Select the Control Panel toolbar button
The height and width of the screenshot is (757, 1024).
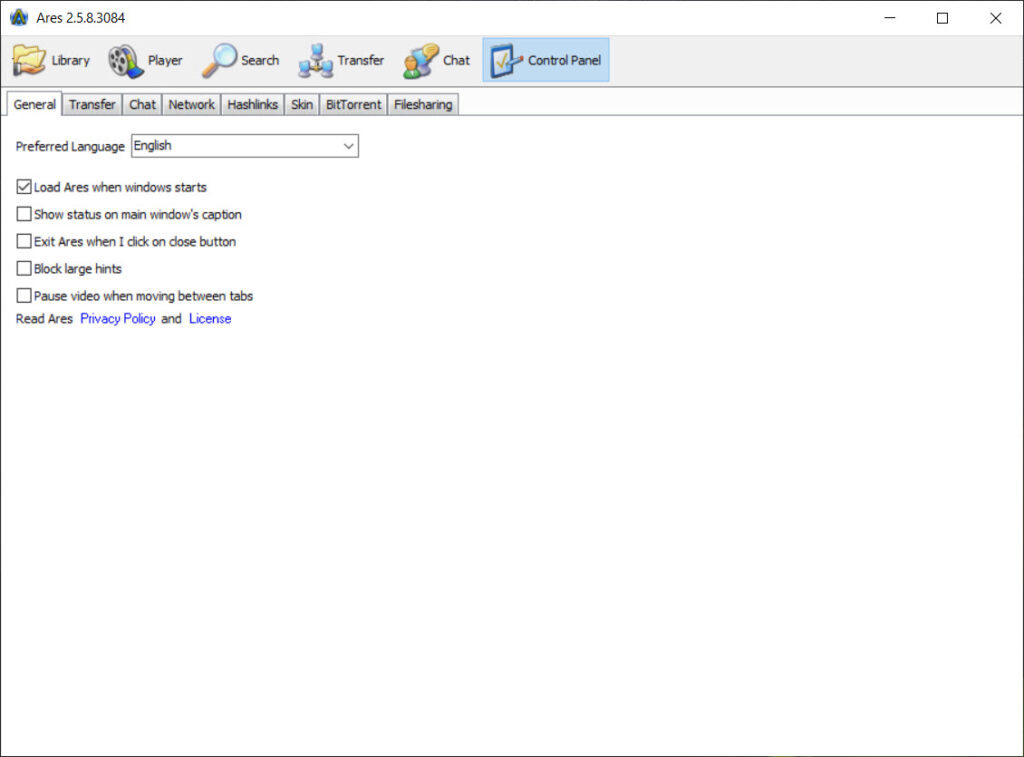click(x=546, y=60)
